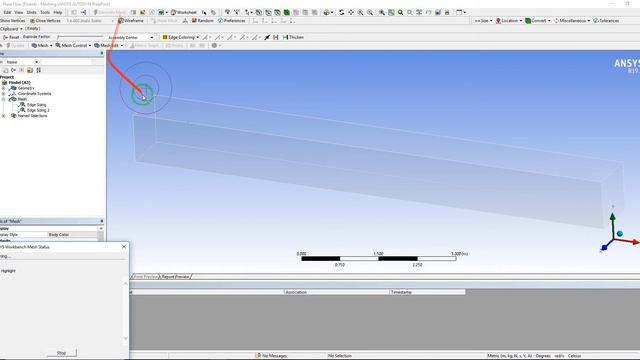
Task: Activate the Zoom tool icon
Action: (360, 12)
